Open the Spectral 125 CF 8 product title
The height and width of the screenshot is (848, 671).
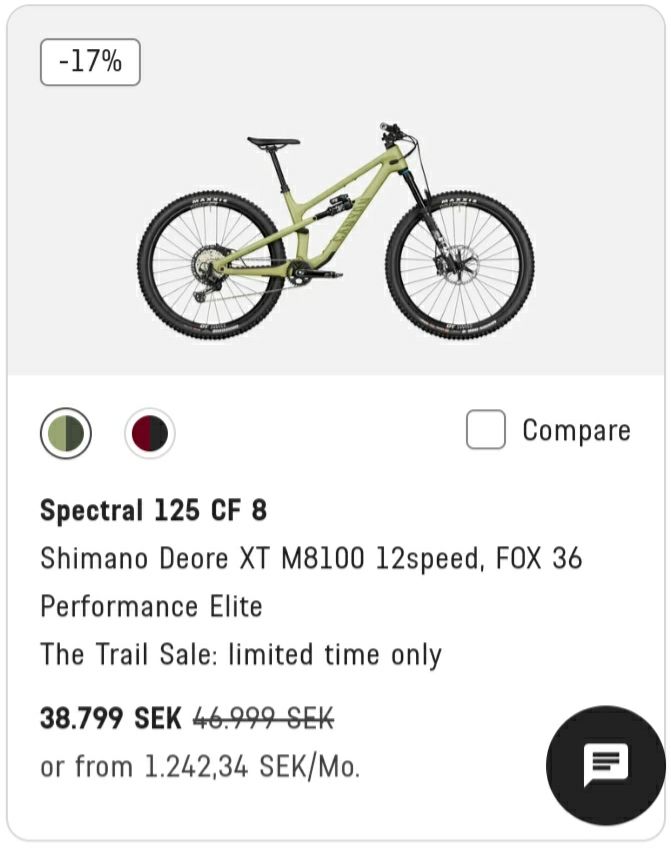point(154,510)
